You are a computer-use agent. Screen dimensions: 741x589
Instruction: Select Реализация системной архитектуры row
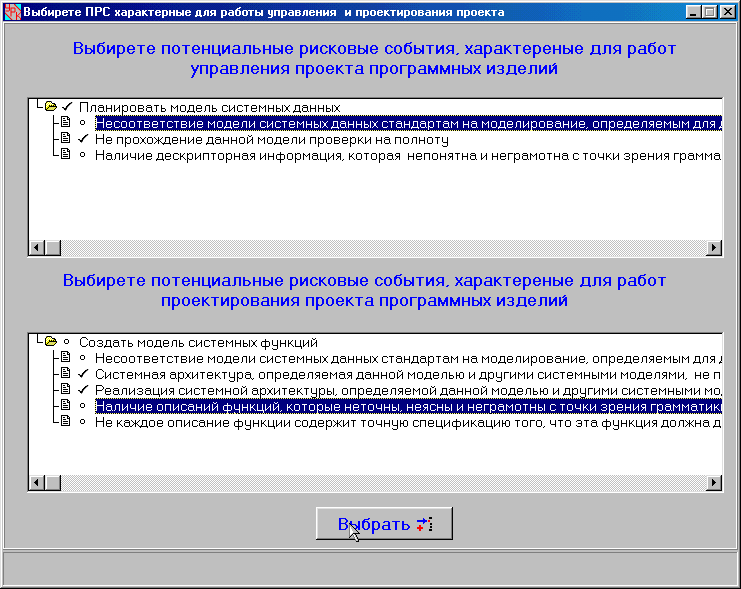point(408,390)
